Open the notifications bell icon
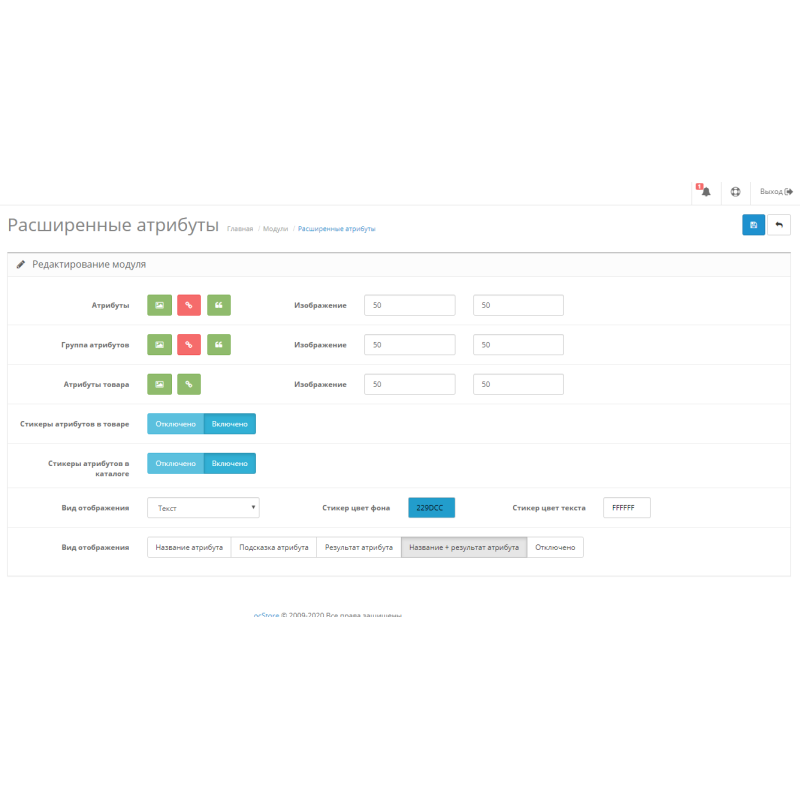Viewport: 800px width, 800px height. [704, 191]
